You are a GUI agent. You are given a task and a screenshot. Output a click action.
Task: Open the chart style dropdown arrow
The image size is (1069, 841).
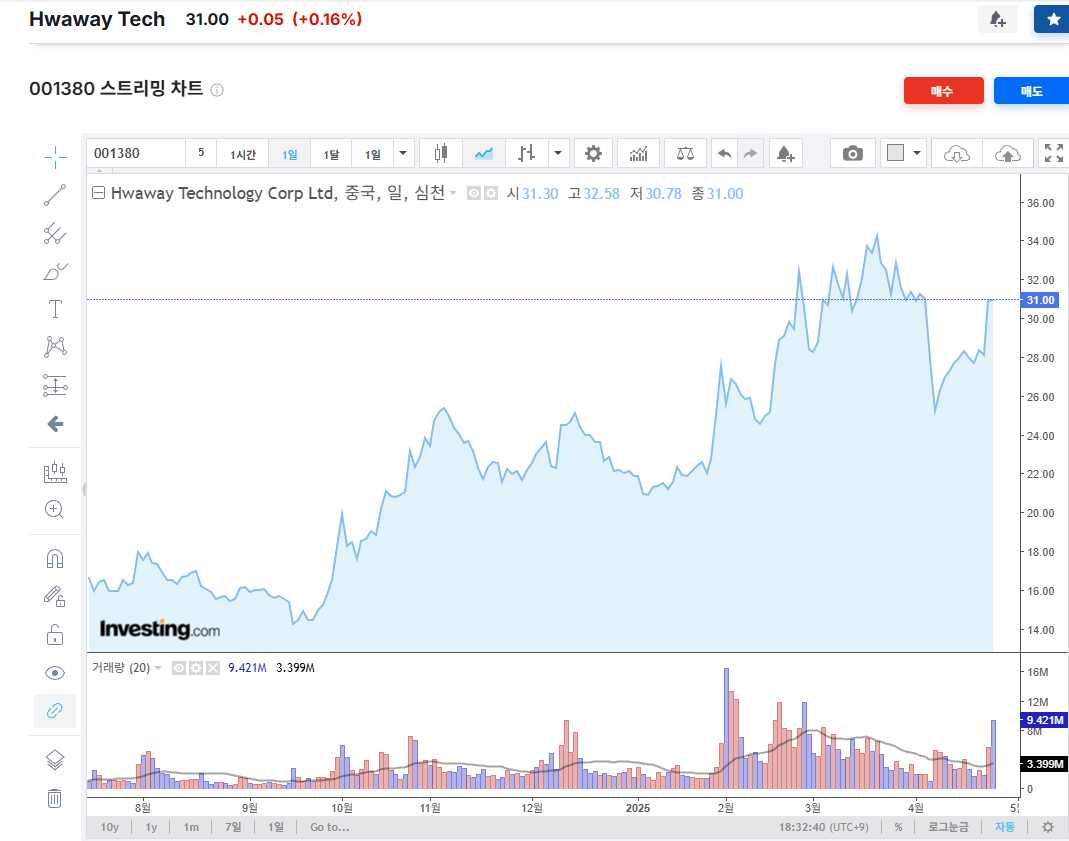[x=558, y=153]
